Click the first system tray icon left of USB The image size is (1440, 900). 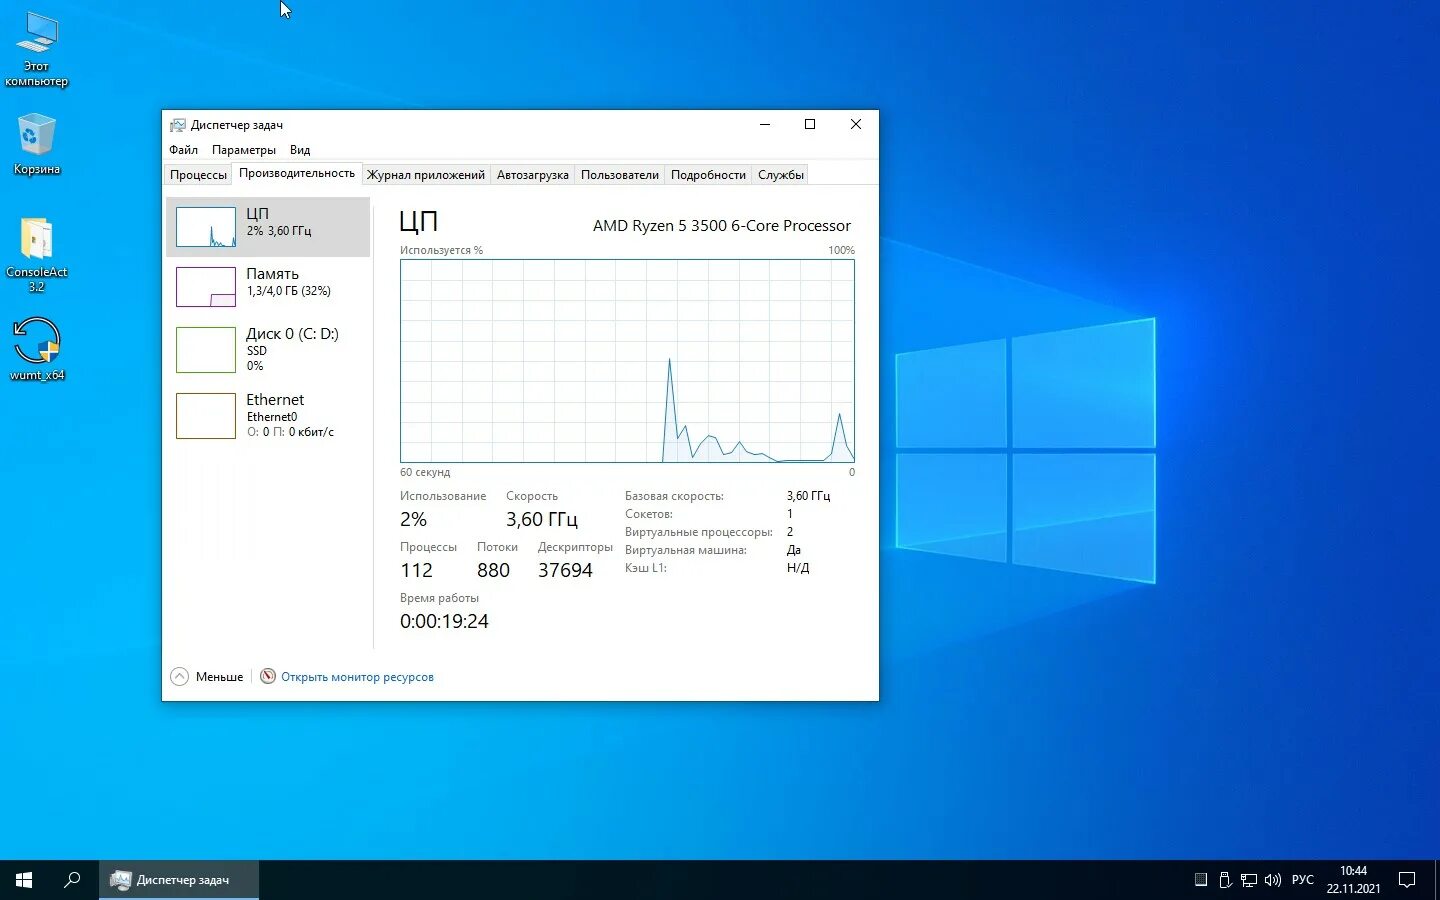tap(1201, 880)
